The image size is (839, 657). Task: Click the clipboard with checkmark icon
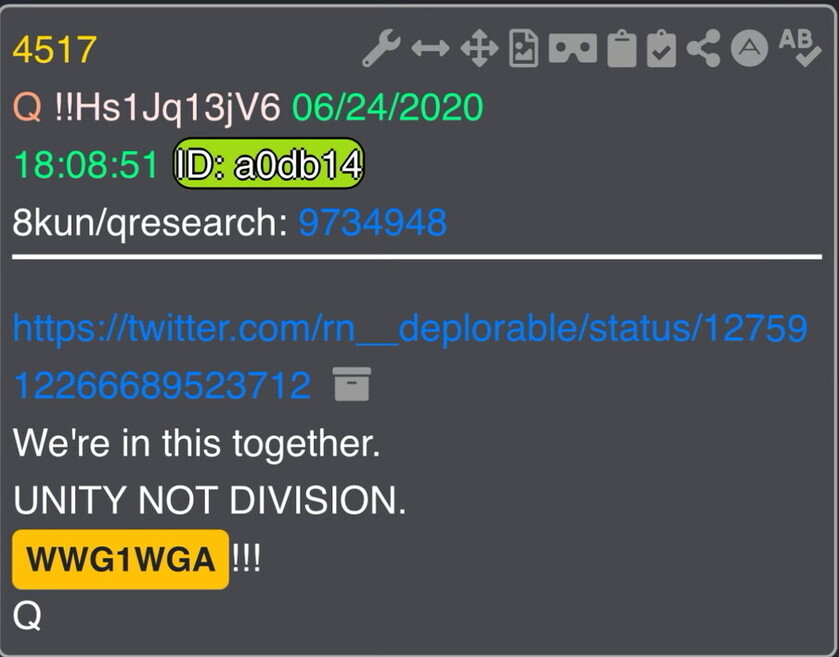click(661, 49)
